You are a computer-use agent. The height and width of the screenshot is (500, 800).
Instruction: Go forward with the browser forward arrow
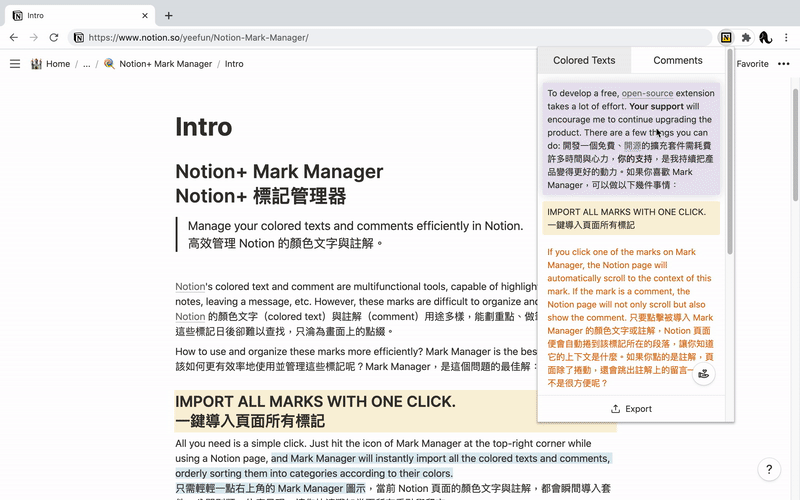(x=34, y=37)
